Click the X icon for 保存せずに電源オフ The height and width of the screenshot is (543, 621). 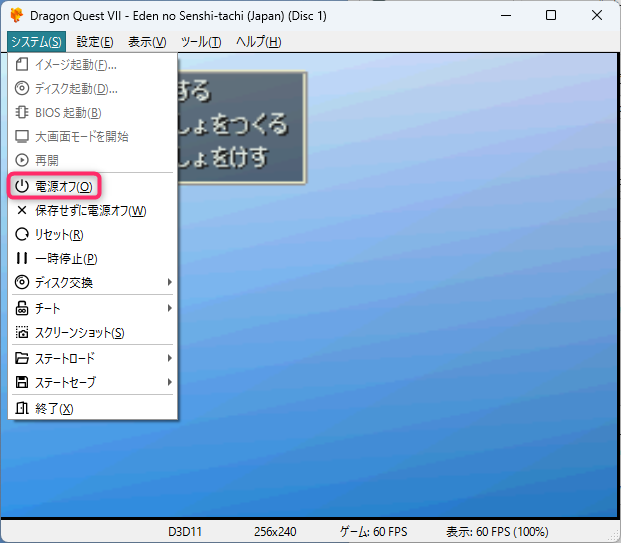tap(22, 211)
